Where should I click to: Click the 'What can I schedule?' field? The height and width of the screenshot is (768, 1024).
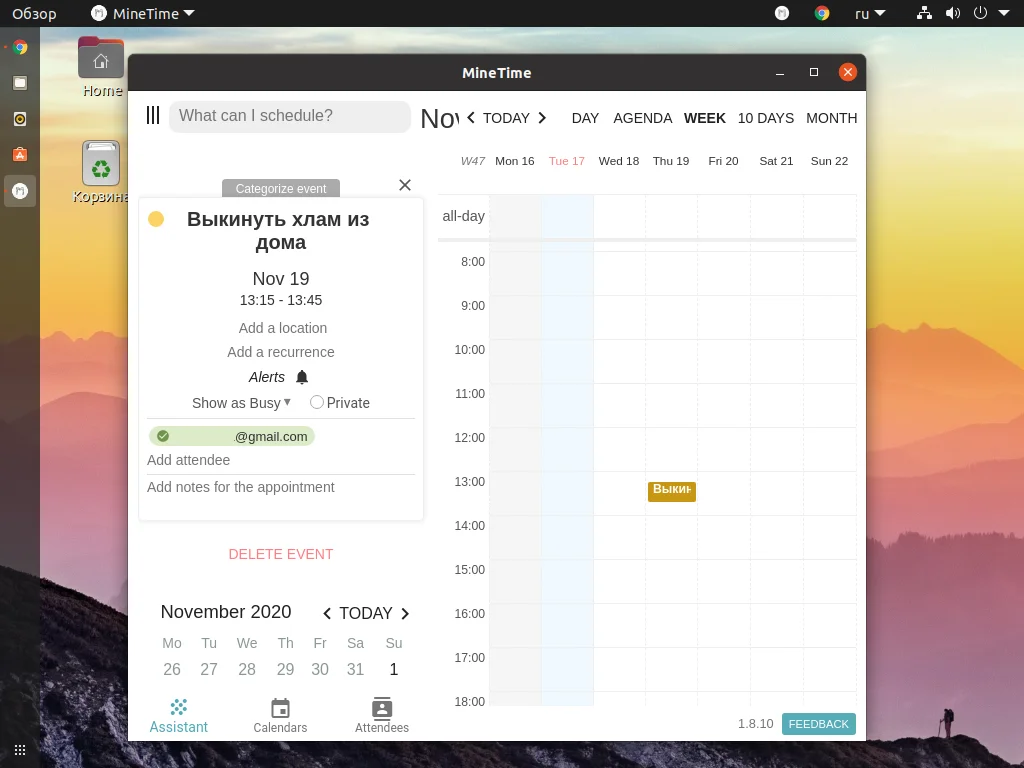pyautogui.click(x=290, y=116)
